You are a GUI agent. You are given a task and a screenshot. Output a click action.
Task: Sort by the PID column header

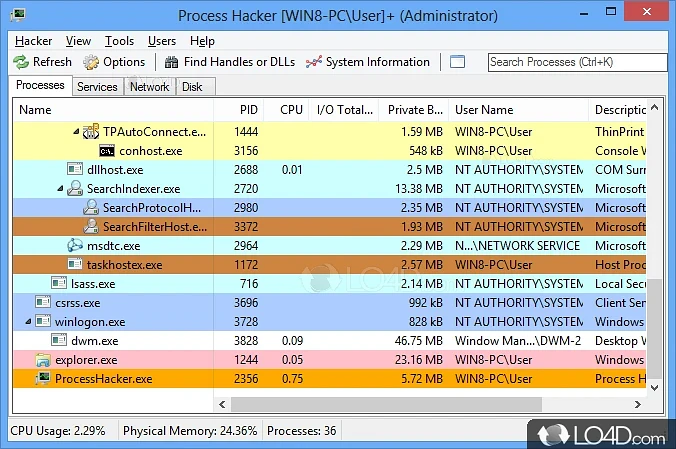click(x=249, y=110)
